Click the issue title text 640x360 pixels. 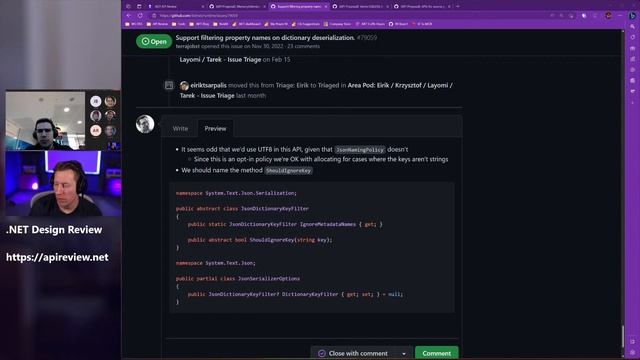coord(265,38)
